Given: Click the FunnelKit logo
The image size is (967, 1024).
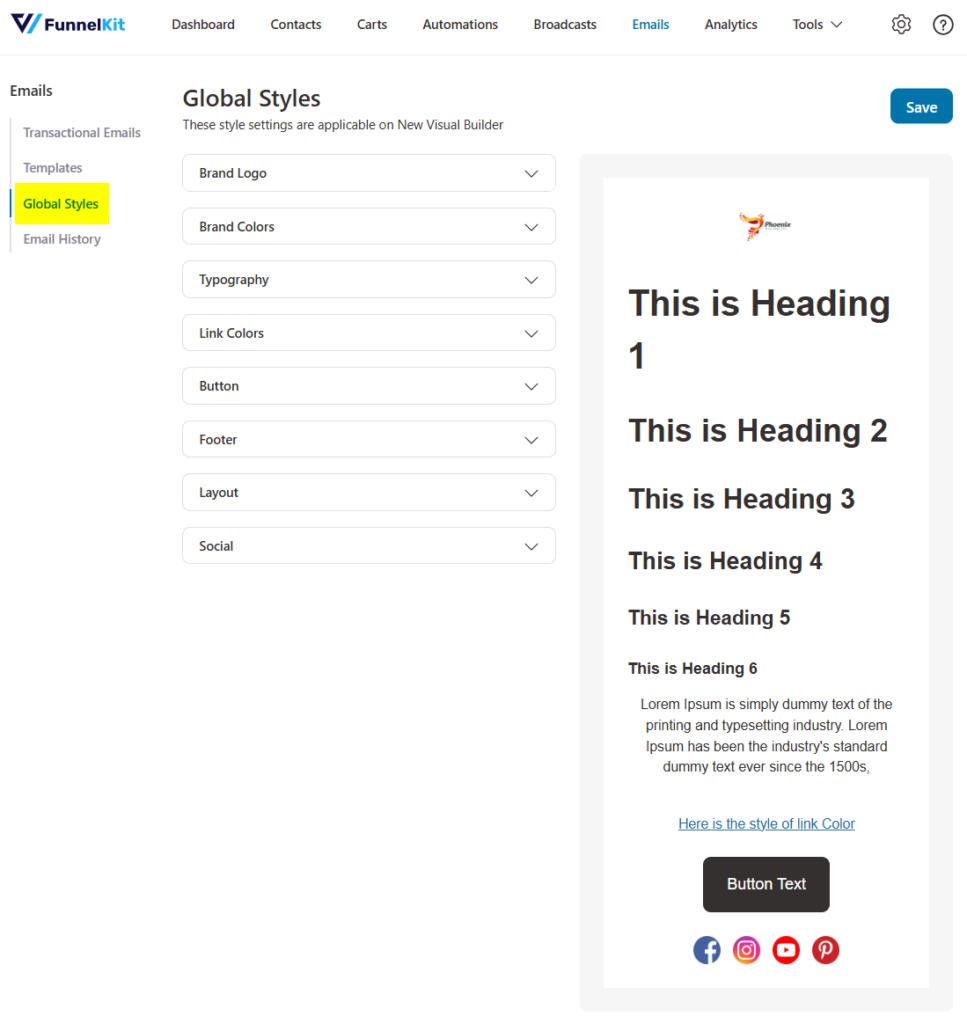Looking at the screenshot, I should pyautogui.click(x=68, y=24).
